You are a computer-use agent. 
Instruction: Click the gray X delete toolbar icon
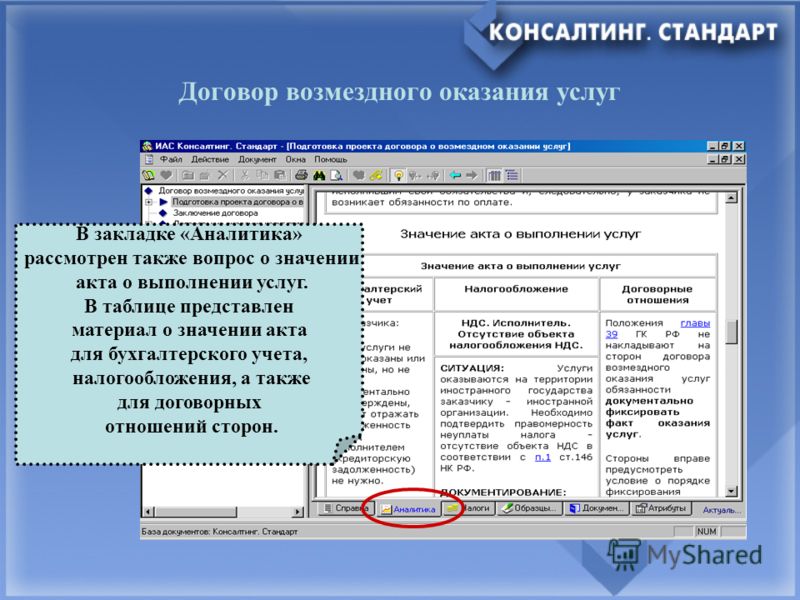(222, 176)
